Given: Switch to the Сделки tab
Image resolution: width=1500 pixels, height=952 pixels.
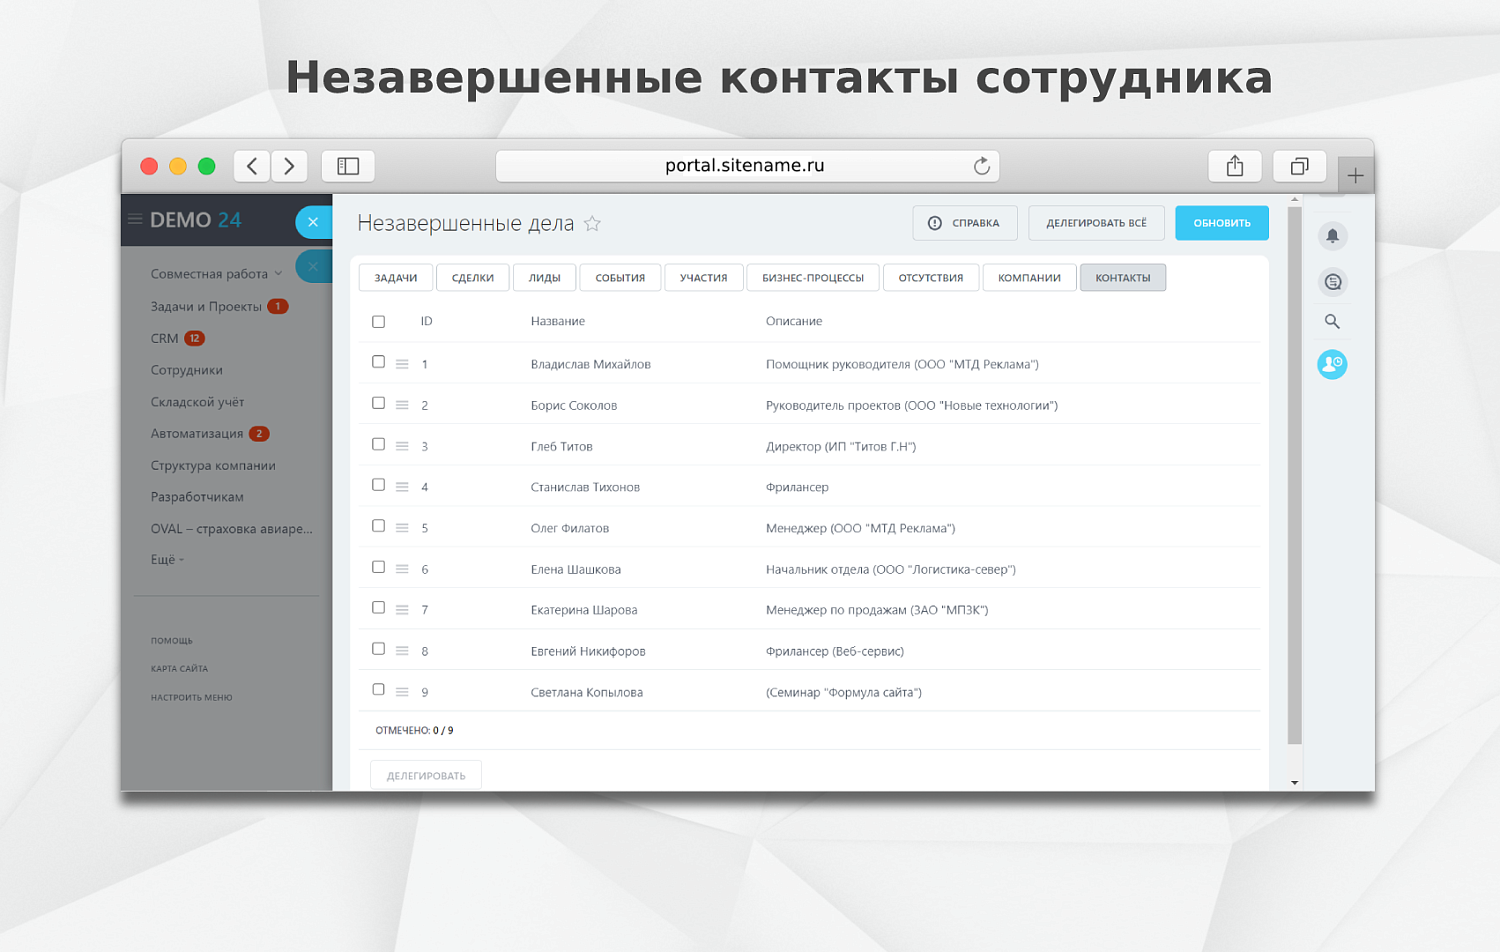Looking at the screenshot, I should (472, 278).
